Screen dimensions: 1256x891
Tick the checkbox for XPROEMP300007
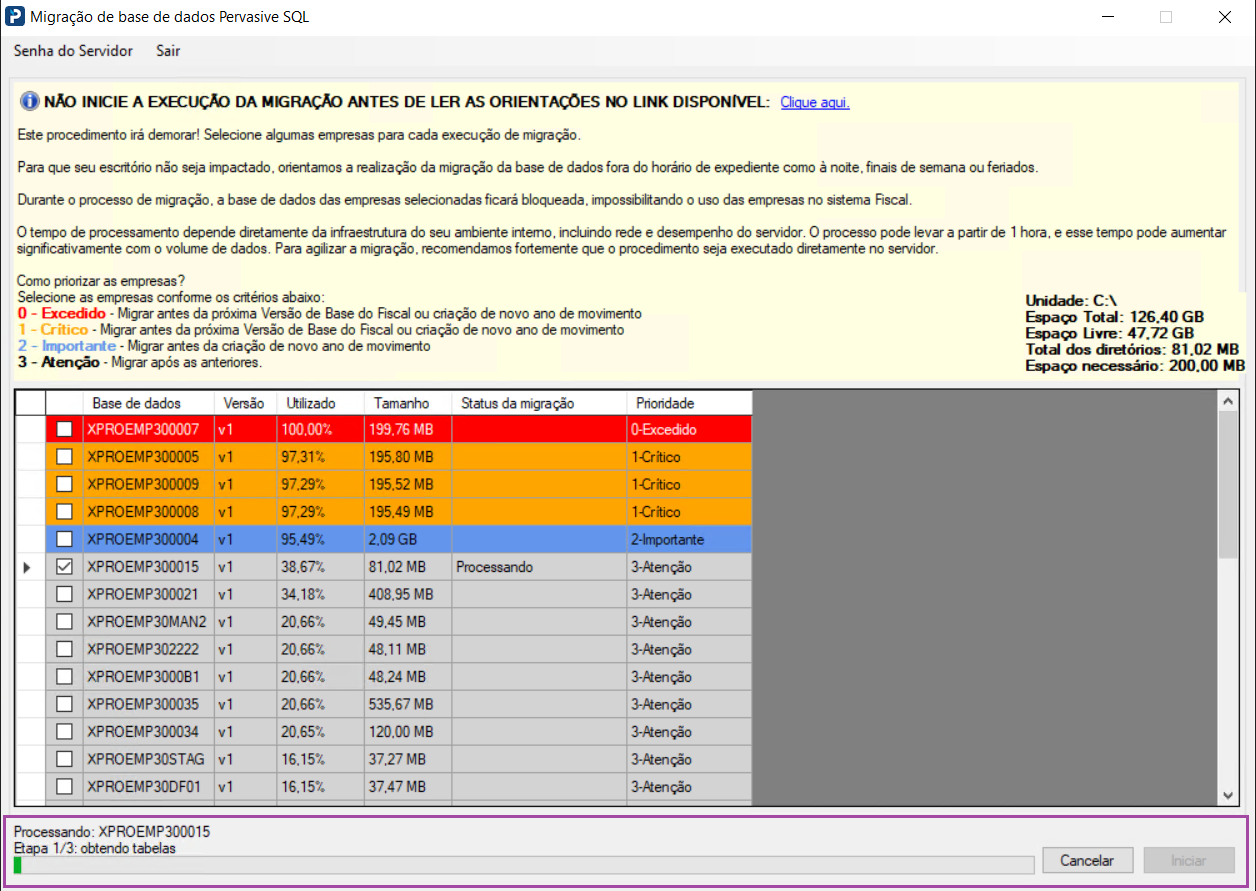pos(64,429)
